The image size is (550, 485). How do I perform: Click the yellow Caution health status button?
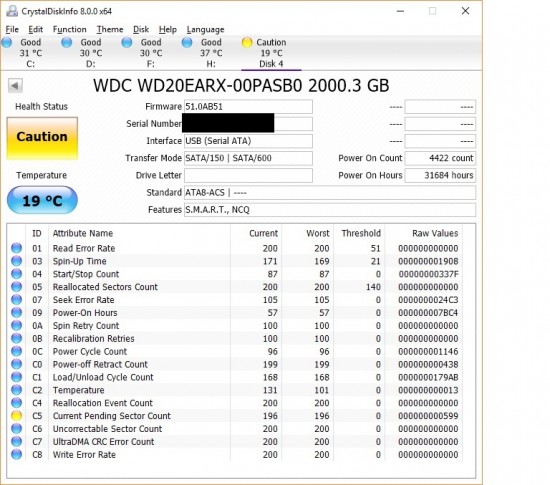click(x=42, y=138)
